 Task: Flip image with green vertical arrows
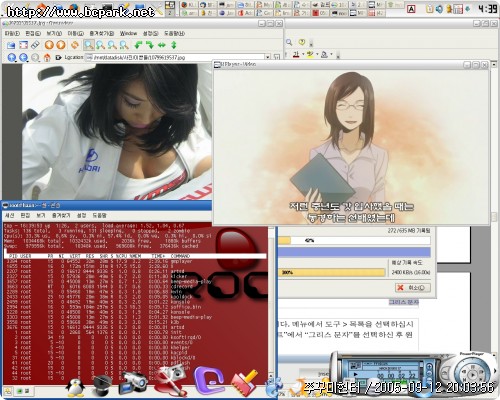[174, 45]
